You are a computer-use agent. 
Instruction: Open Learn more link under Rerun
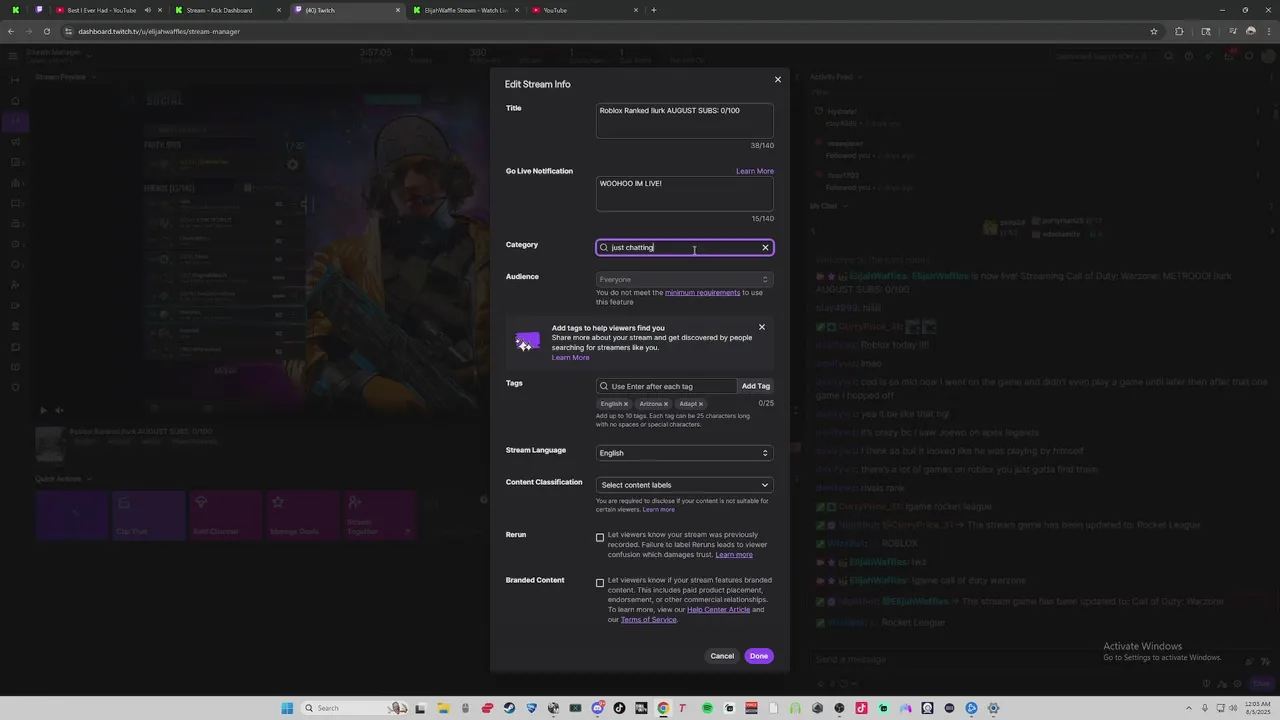734,555
